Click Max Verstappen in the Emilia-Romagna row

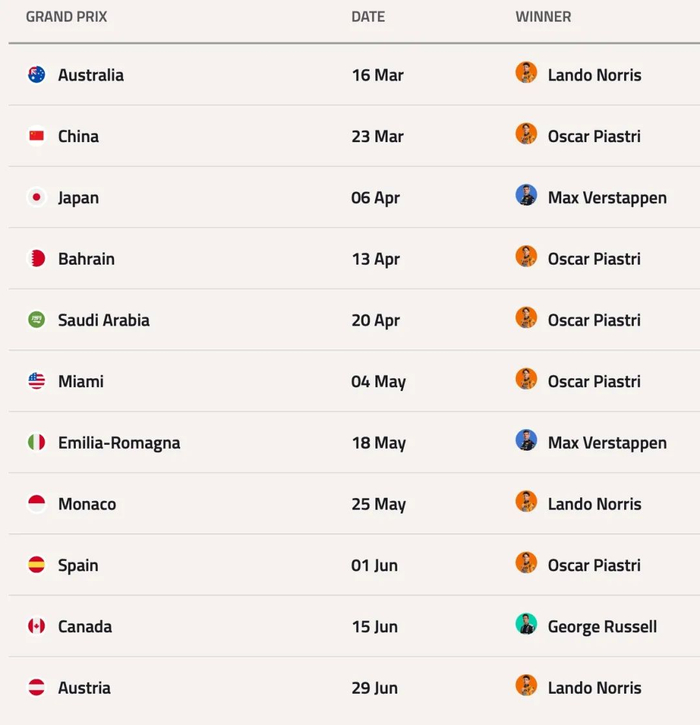(607, 443)
